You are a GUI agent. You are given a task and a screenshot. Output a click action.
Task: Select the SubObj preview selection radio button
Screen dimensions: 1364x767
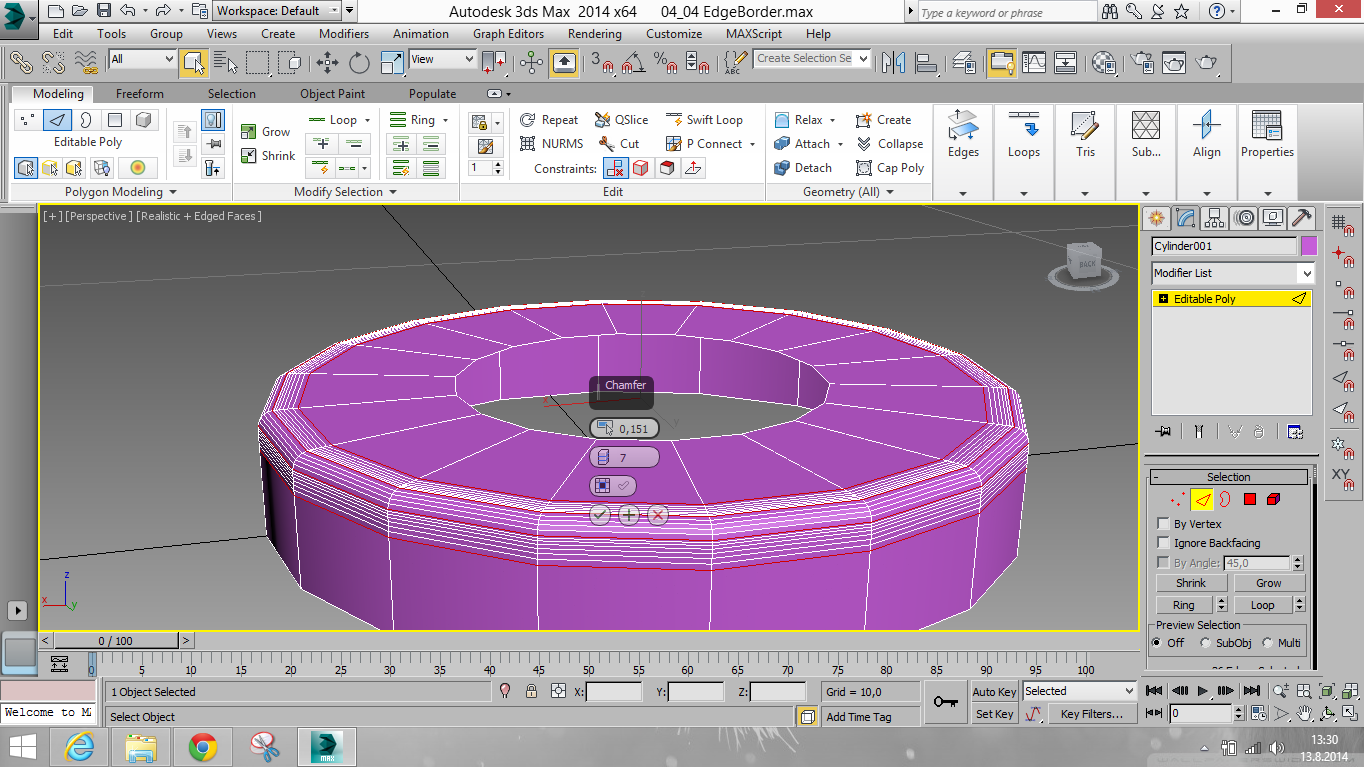[x=1205, y=643]
